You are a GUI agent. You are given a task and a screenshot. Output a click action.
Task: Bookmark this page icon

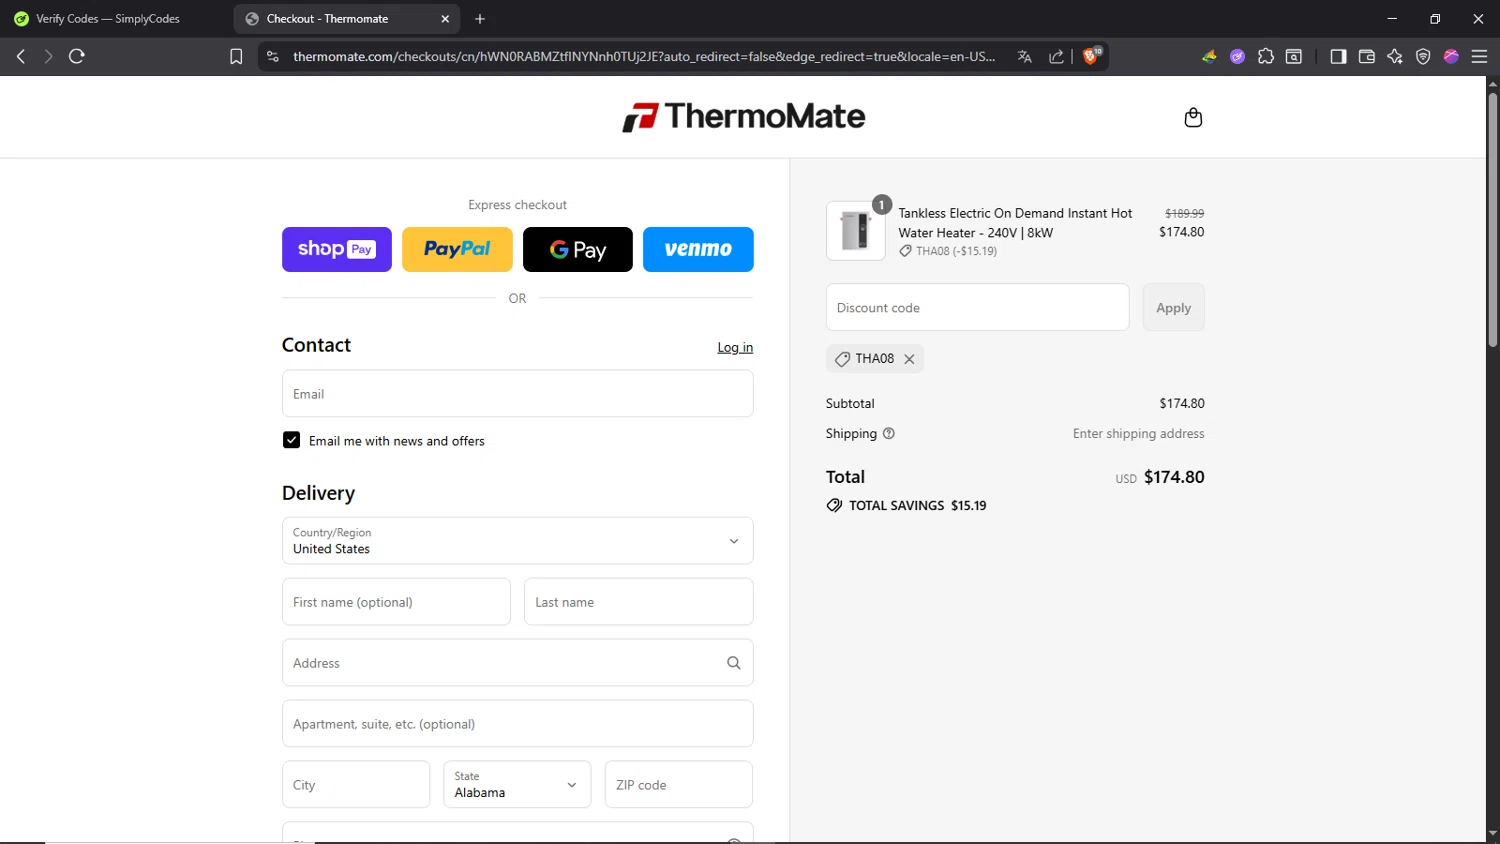[236, 57]
